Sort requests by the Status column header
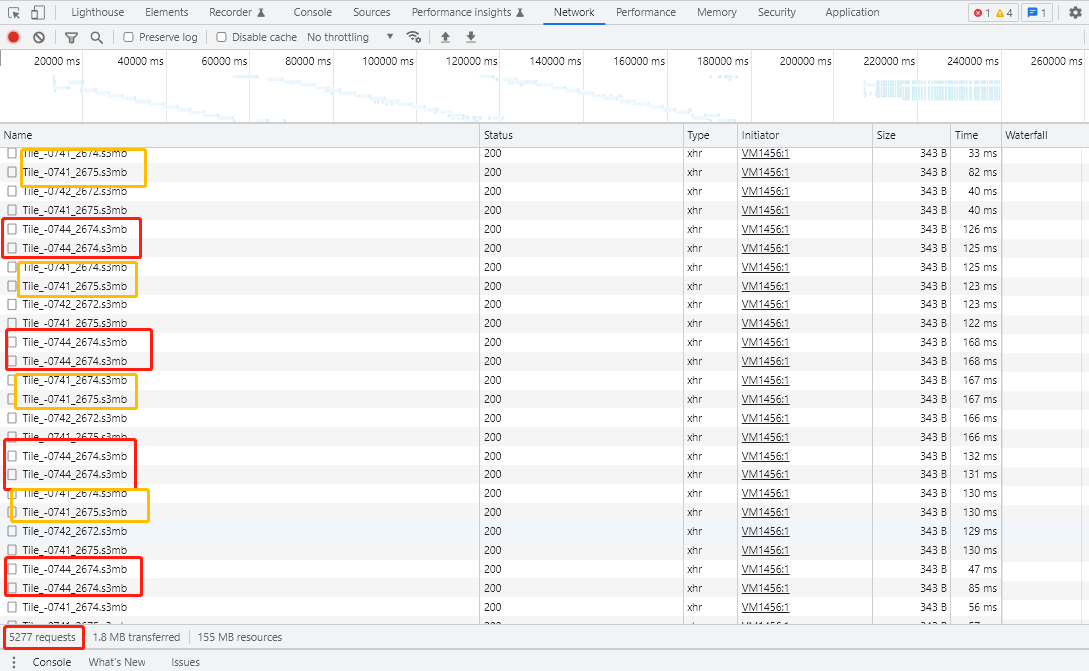The height and width of the screenshot is (671, 1089). tap(581, 135)
